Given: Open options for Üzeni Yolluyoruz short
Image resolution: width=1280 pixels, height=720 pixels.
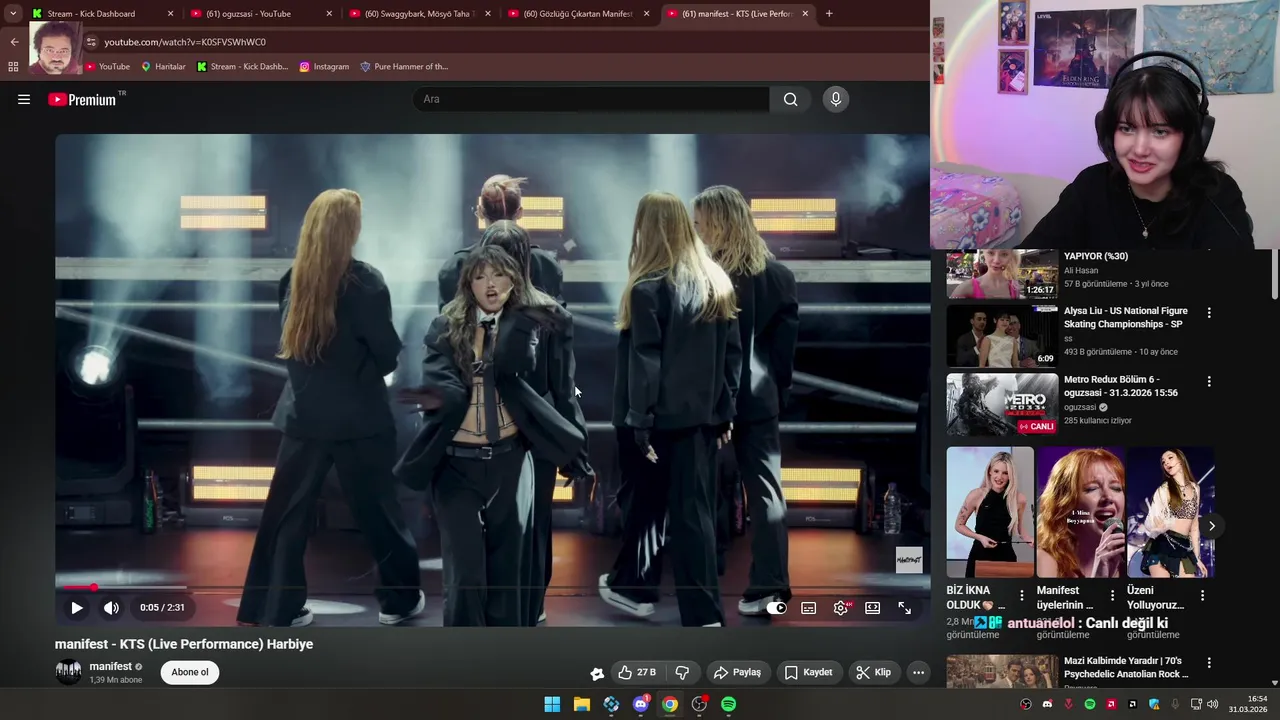Looking at the screenshot, I should (x=1202, y=595).
